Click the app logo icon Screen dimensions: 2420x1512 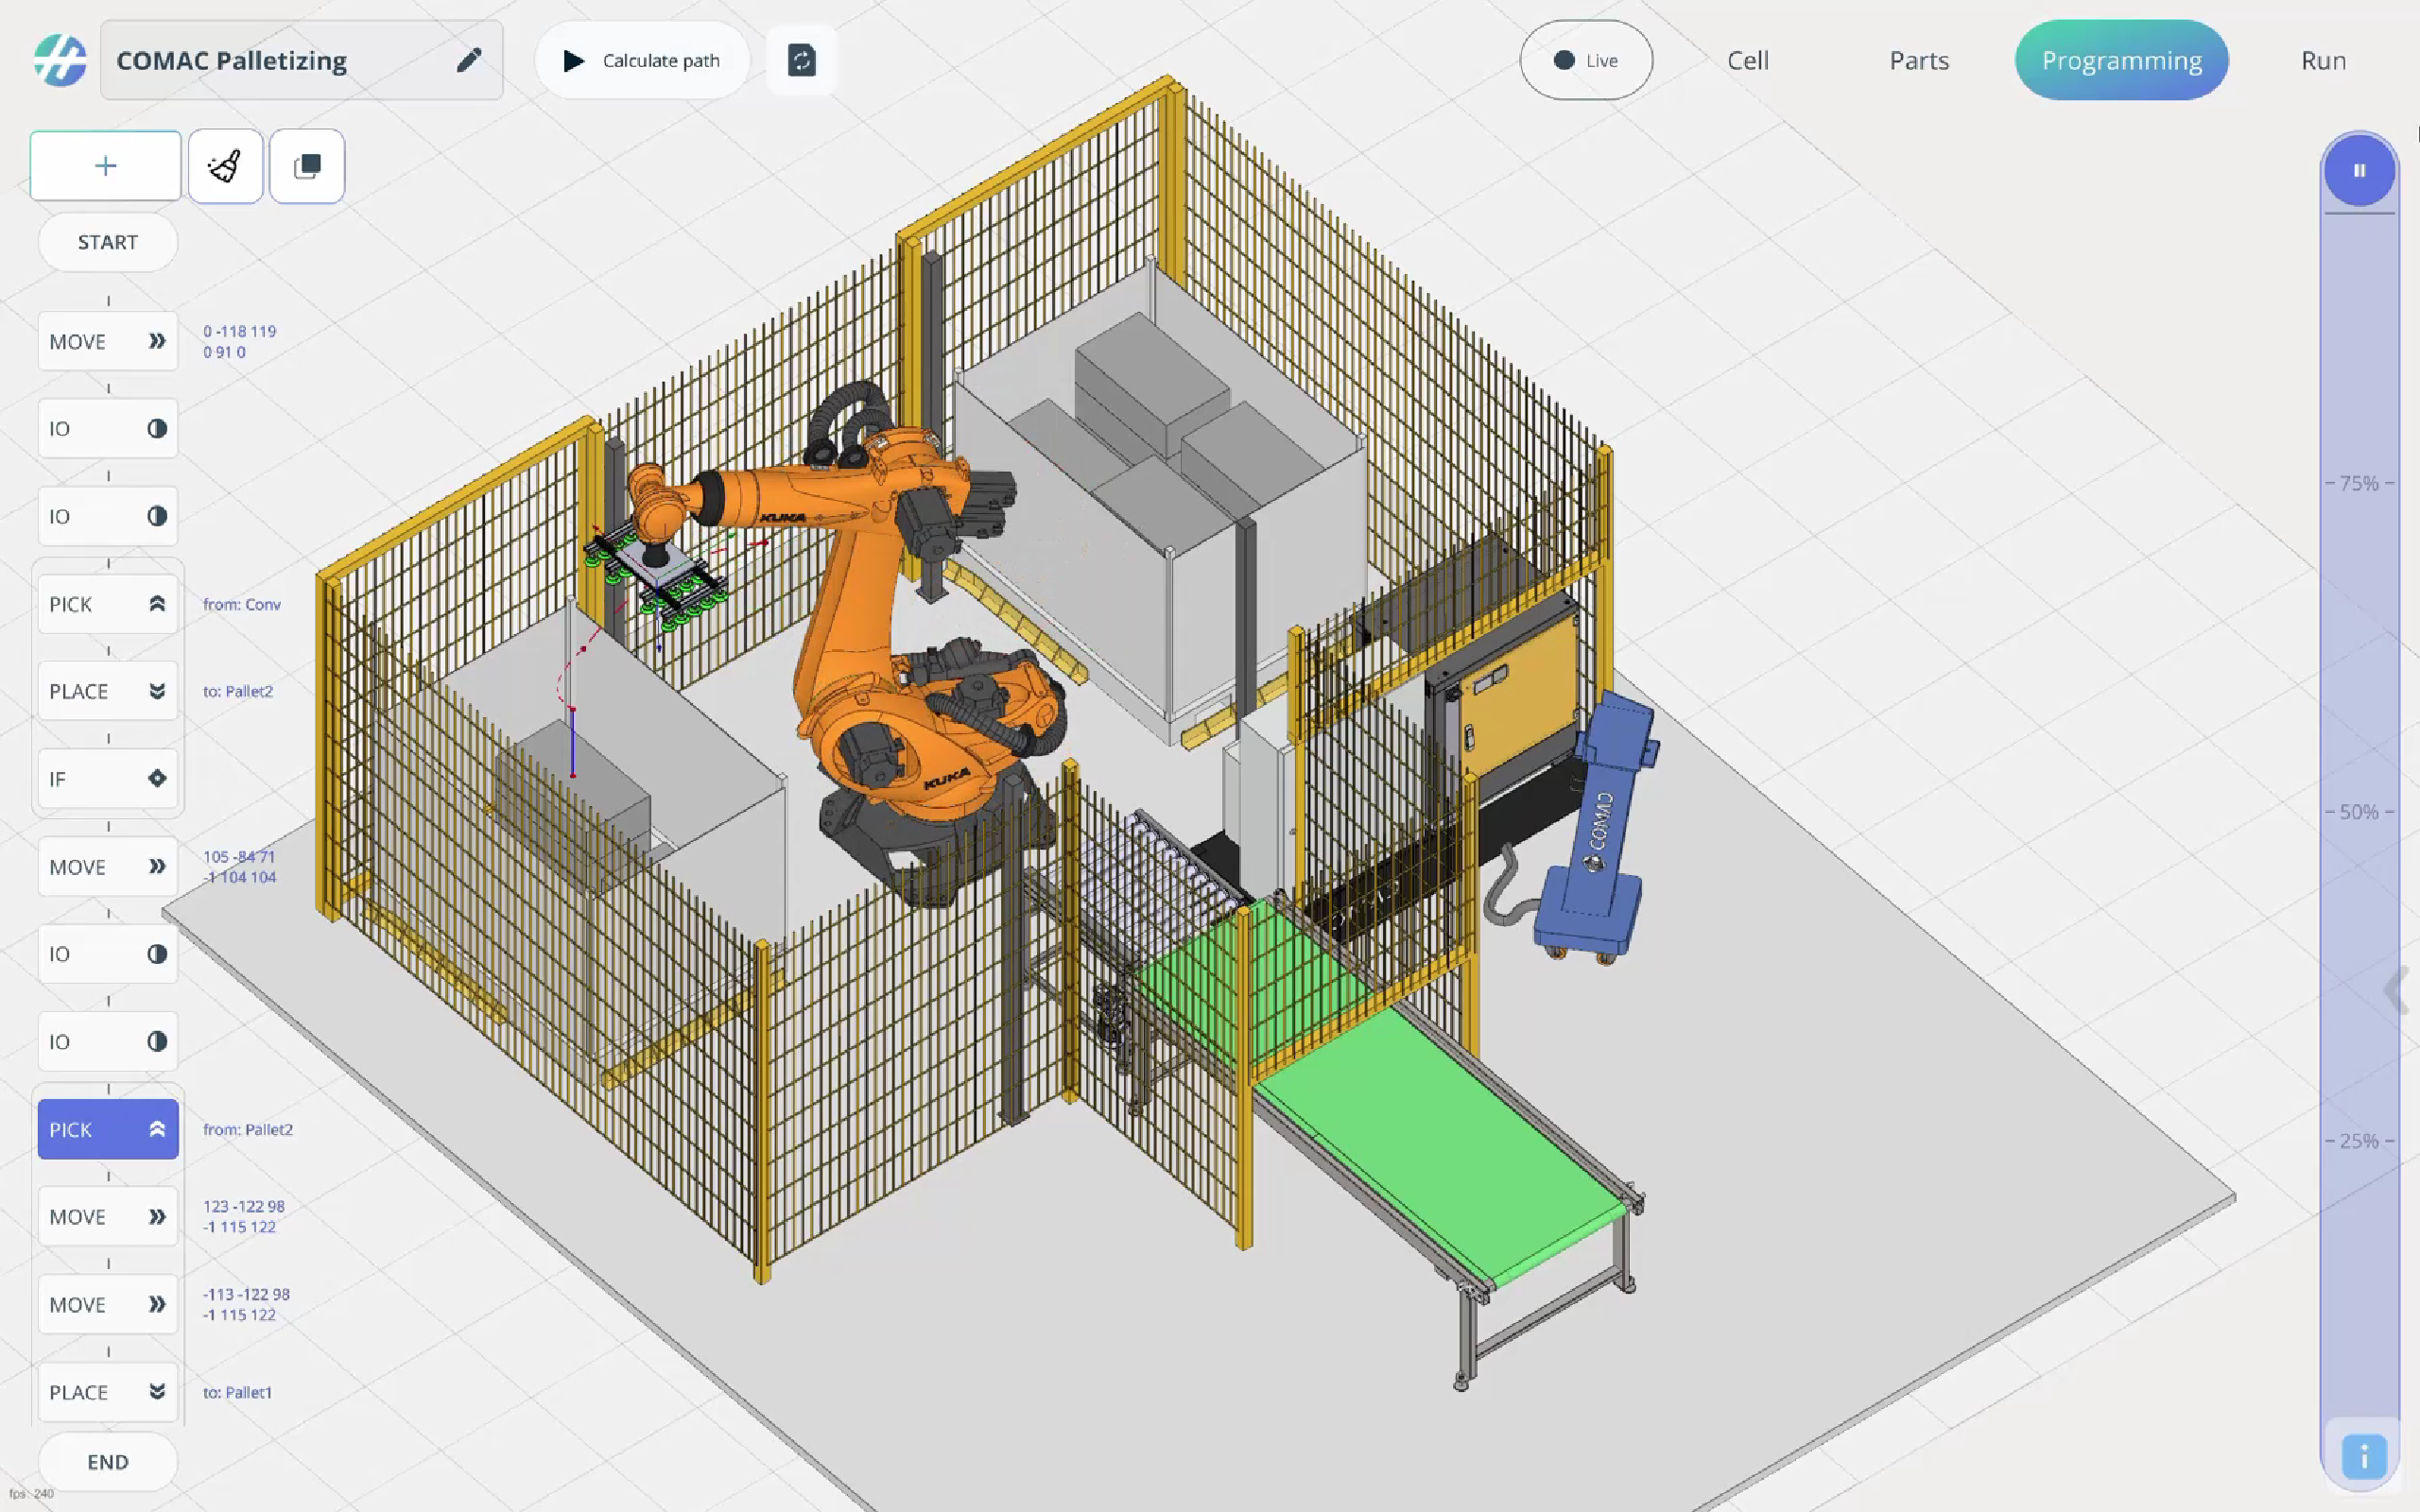click(x=60, y=60)
